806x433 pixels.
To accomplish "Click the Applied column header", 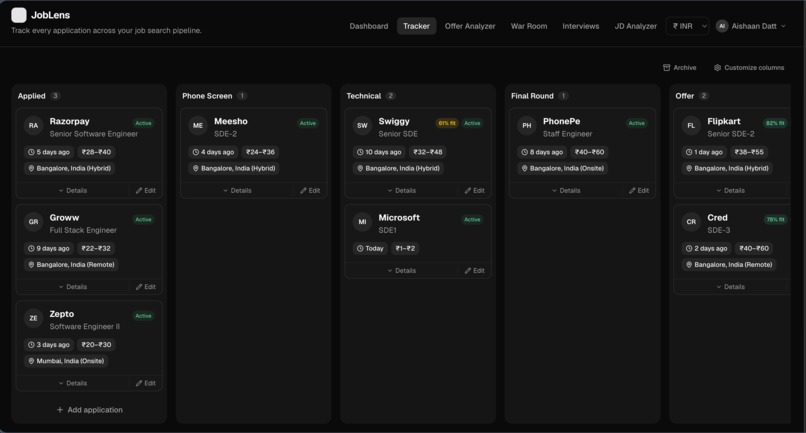I will pyautogui.click(x=31, y=96).
